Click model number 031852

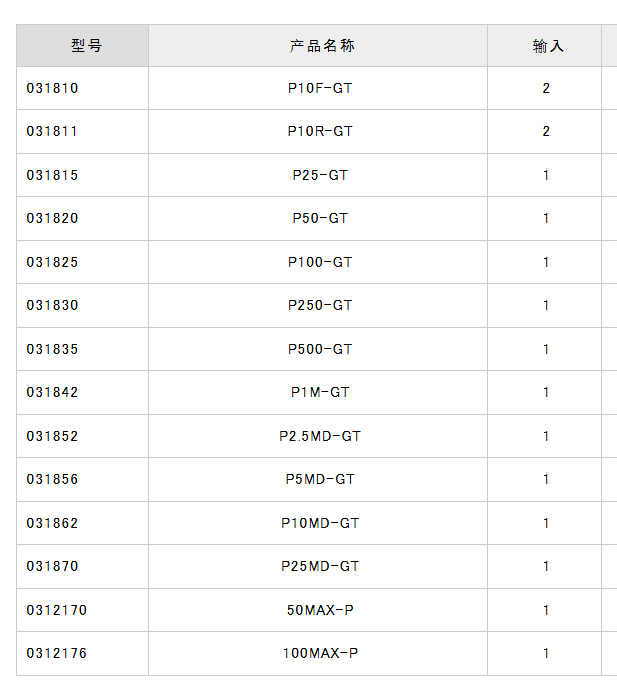tap(52, 436)
